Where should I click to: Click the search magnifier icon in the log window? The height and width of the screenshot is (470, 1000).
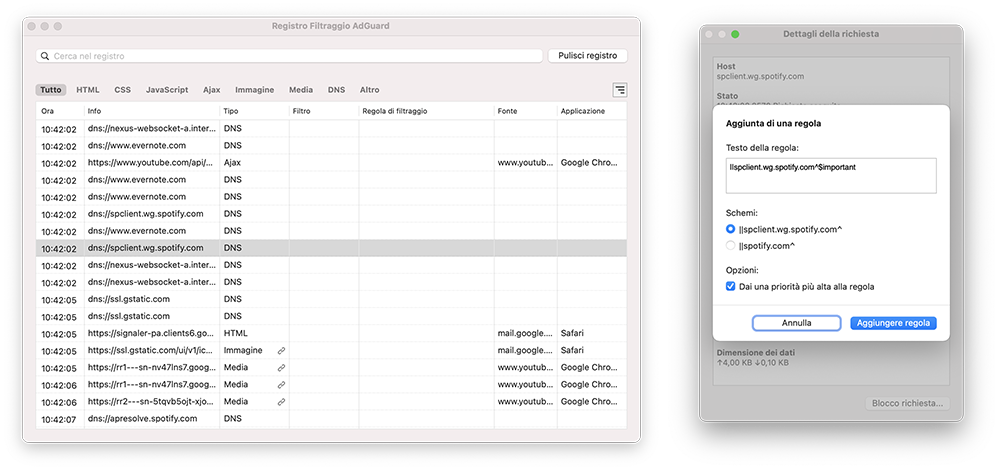pyautogui.click(x=45, y=56)
